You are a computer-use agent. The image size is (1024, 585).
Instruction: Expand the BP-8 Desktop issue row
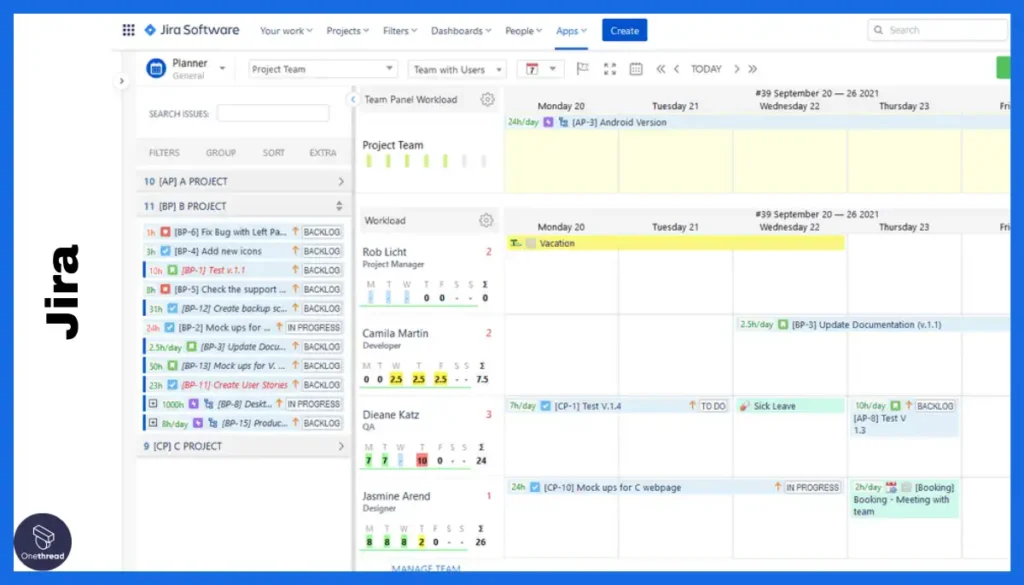click(x=153, y=403)
